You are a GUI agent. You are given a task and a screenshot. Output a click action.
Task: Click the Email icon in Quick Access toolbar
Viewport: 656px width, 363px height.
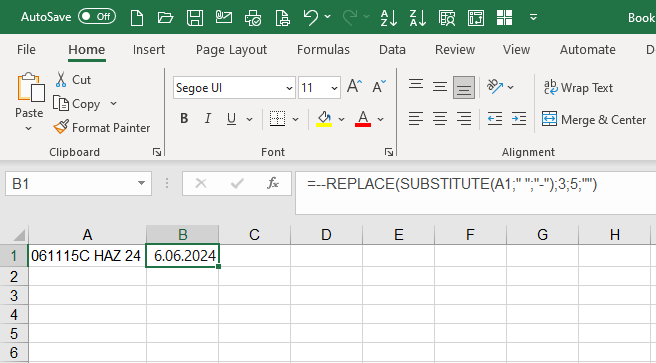coord(224,18)
